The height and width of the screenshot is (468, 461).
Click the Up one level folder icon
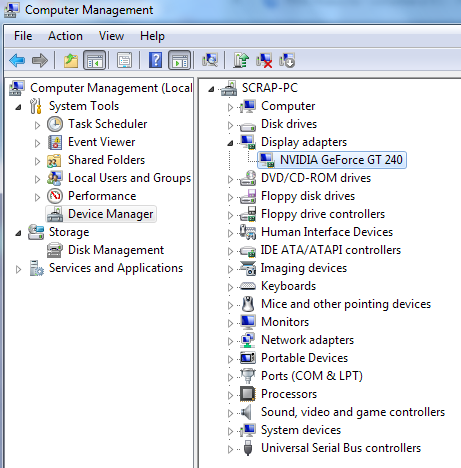point(71,60)
